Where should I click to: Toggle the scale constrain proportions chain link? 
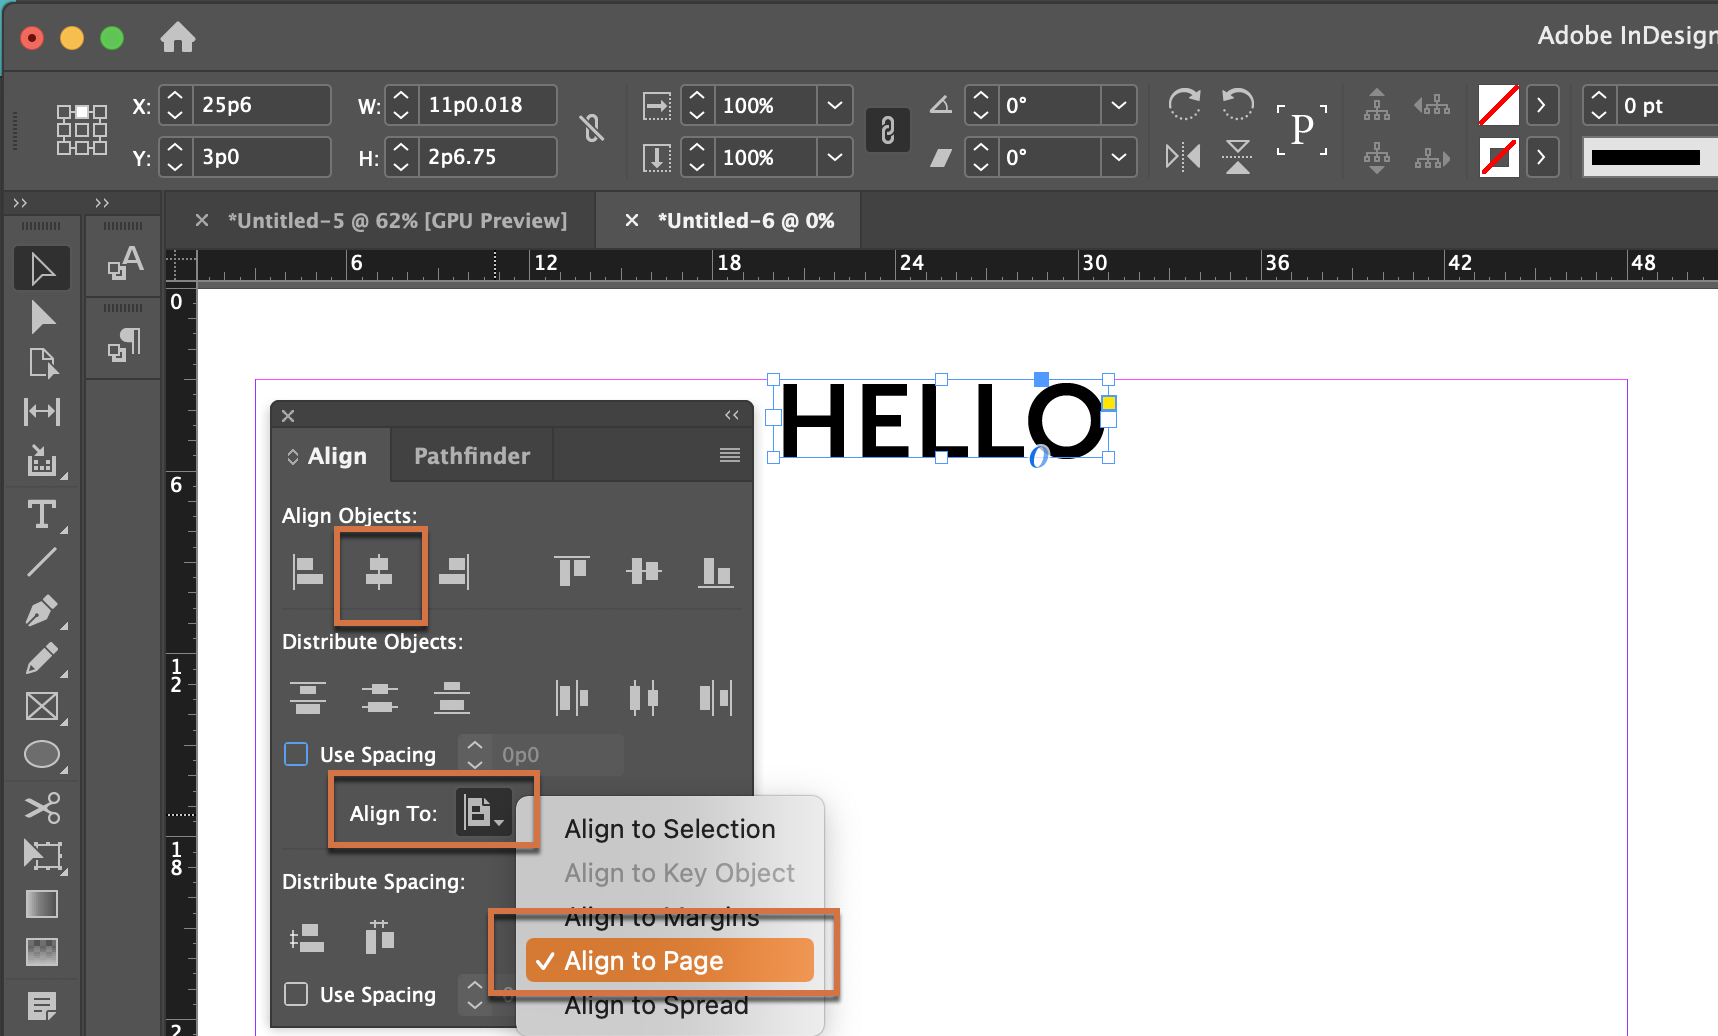[888, 130]
